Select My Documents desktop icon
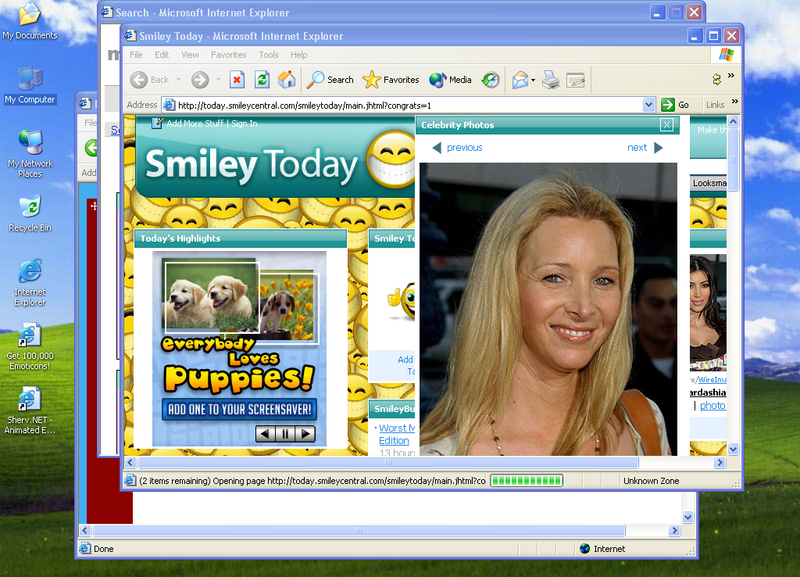This screenshot has height=577, width=800. click(x=30, y=21)
